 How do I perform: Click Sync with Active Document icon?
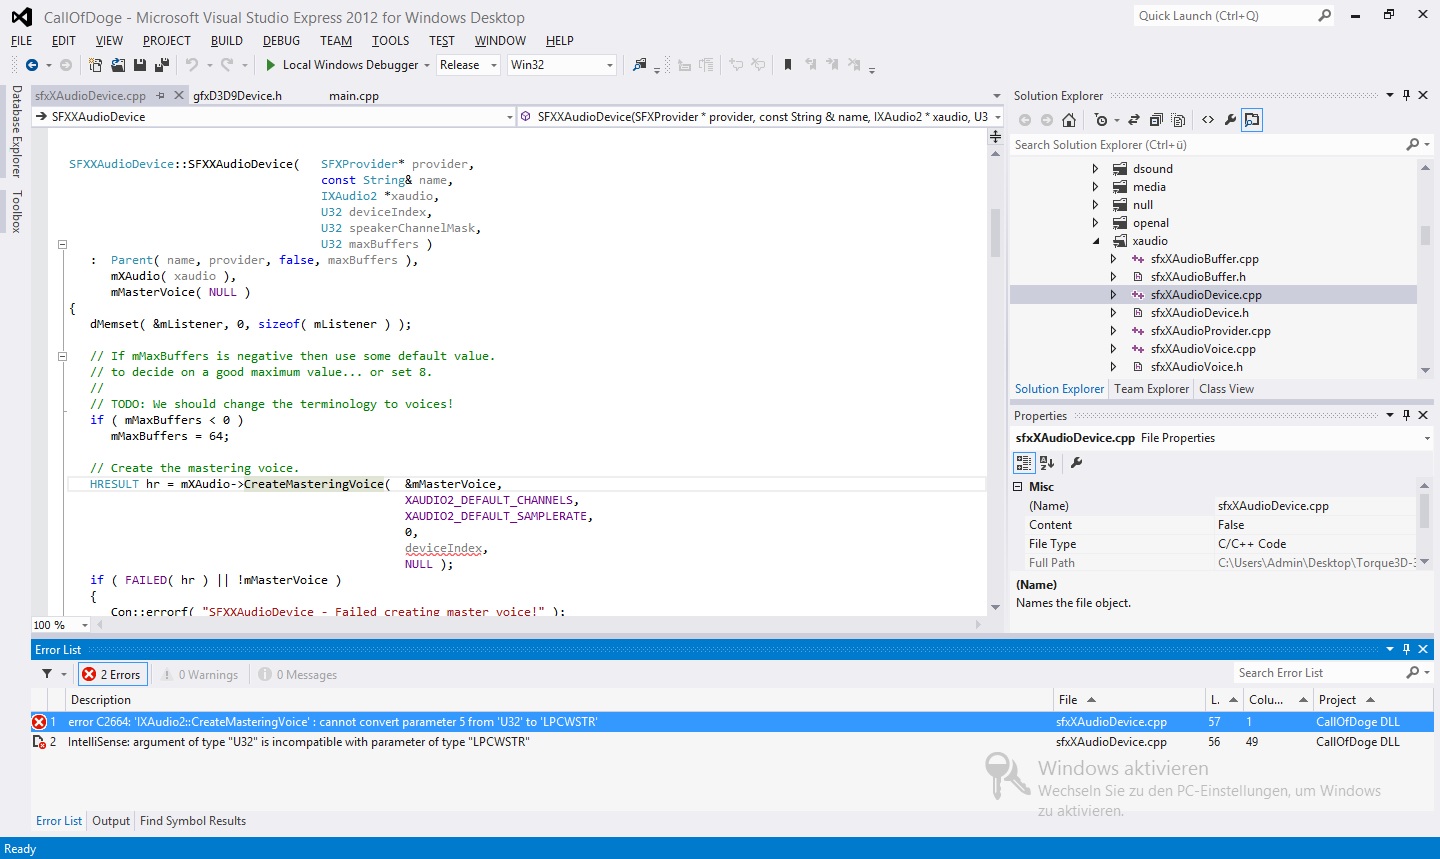pos(1134,120)
